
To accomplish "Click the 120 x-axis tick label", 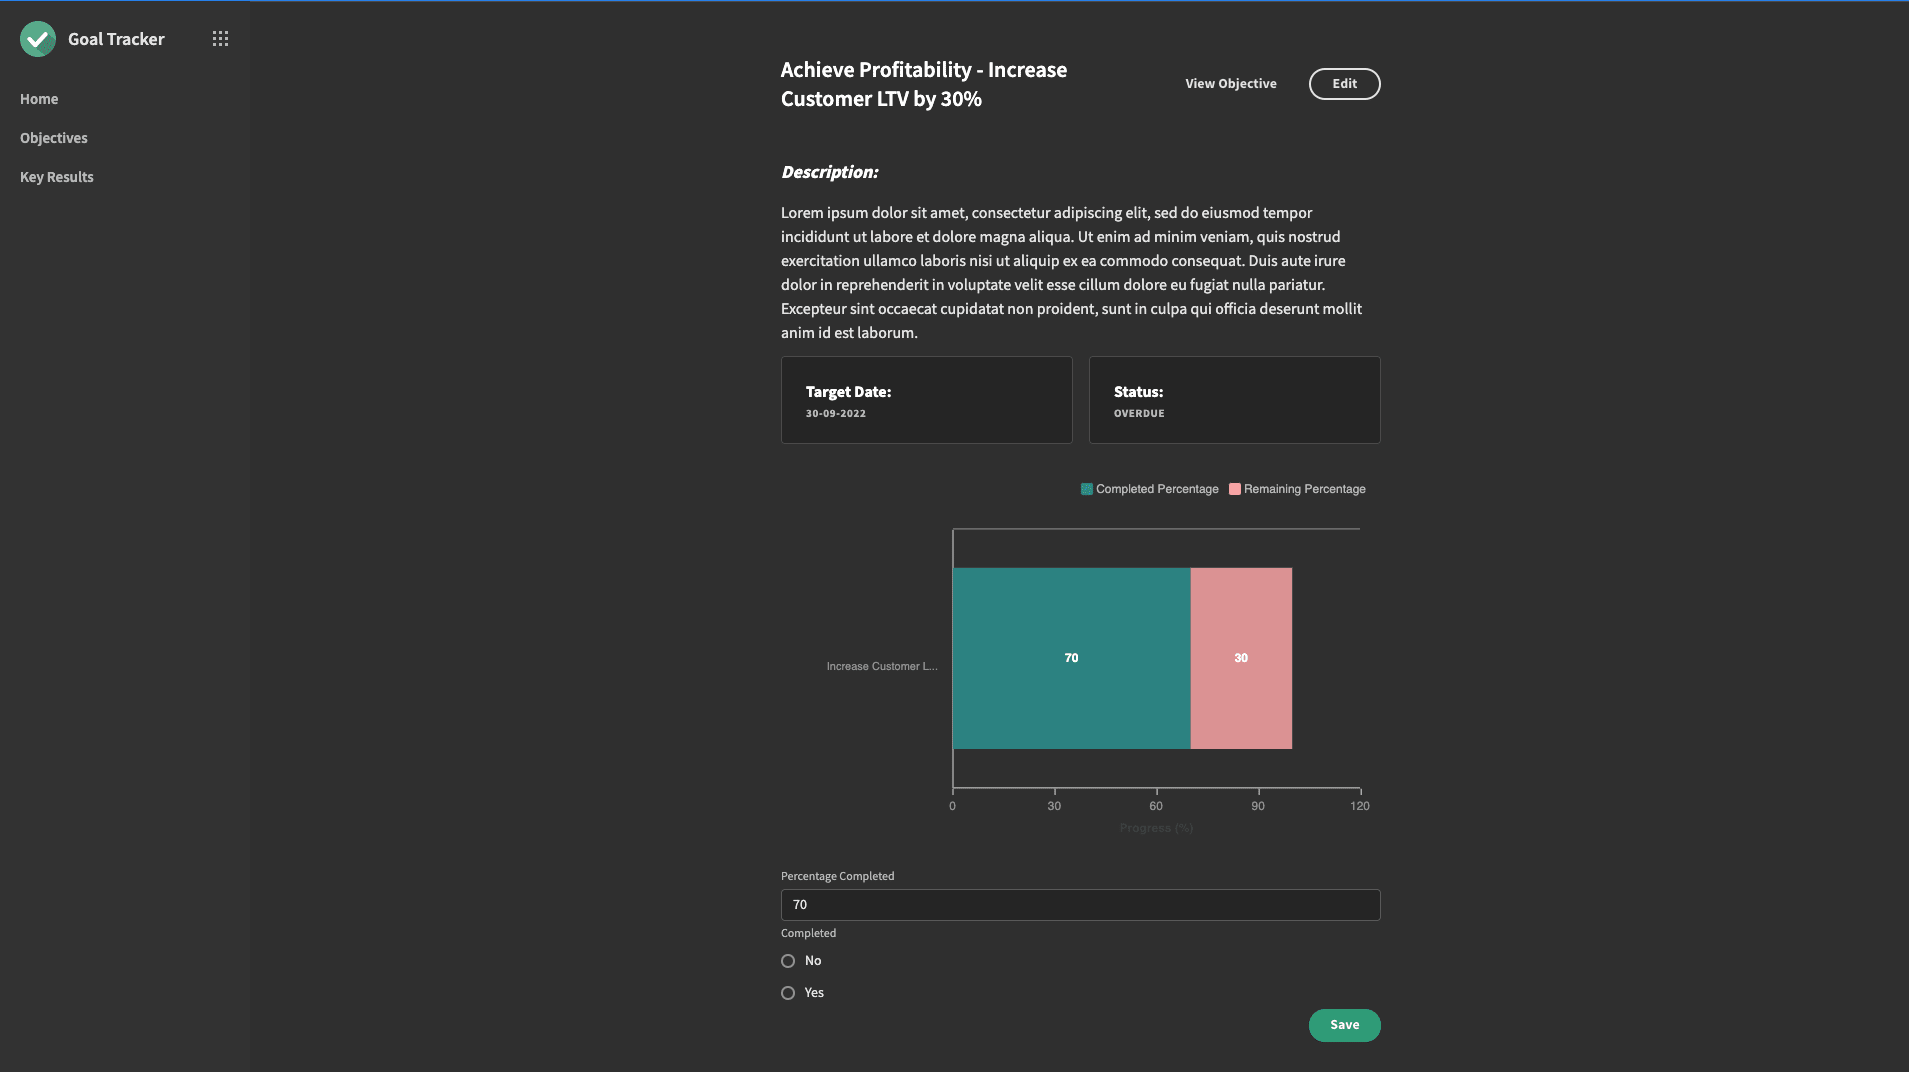I will click(x=1360, y=806).
